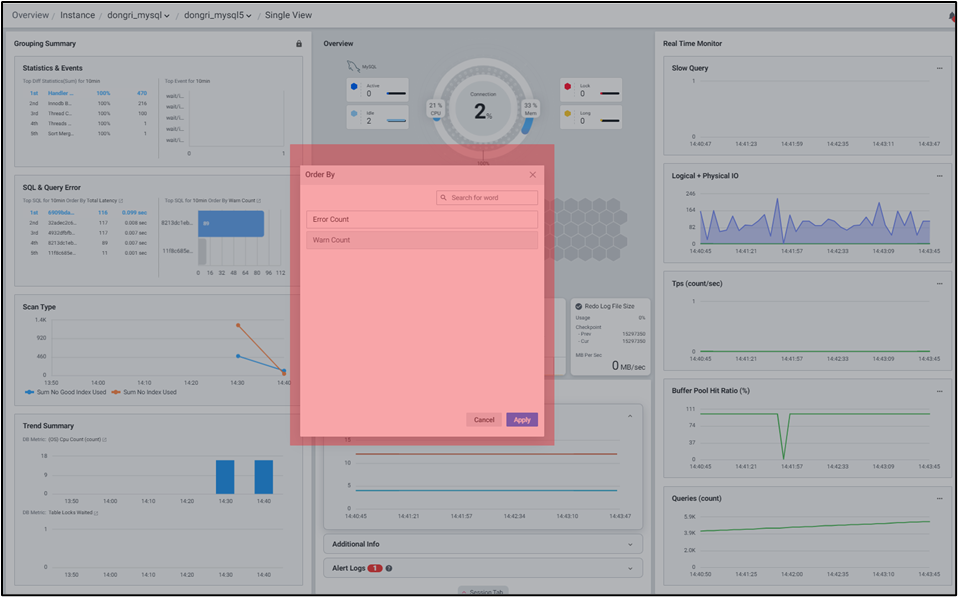Open Tps chart three-dot menu

click(939, 284)
